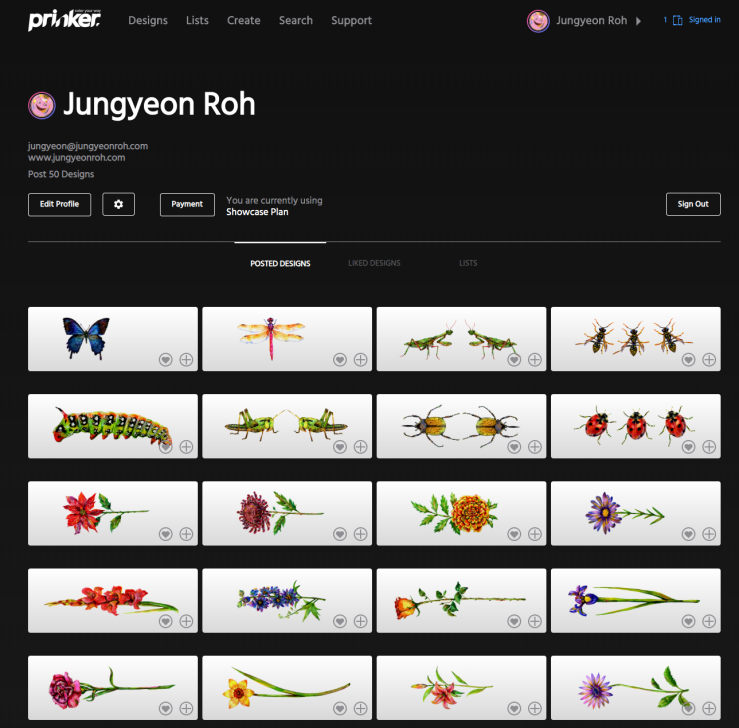
Task: Open the www.jungyeonroh.com website link
Action: (x=76, y=157)
